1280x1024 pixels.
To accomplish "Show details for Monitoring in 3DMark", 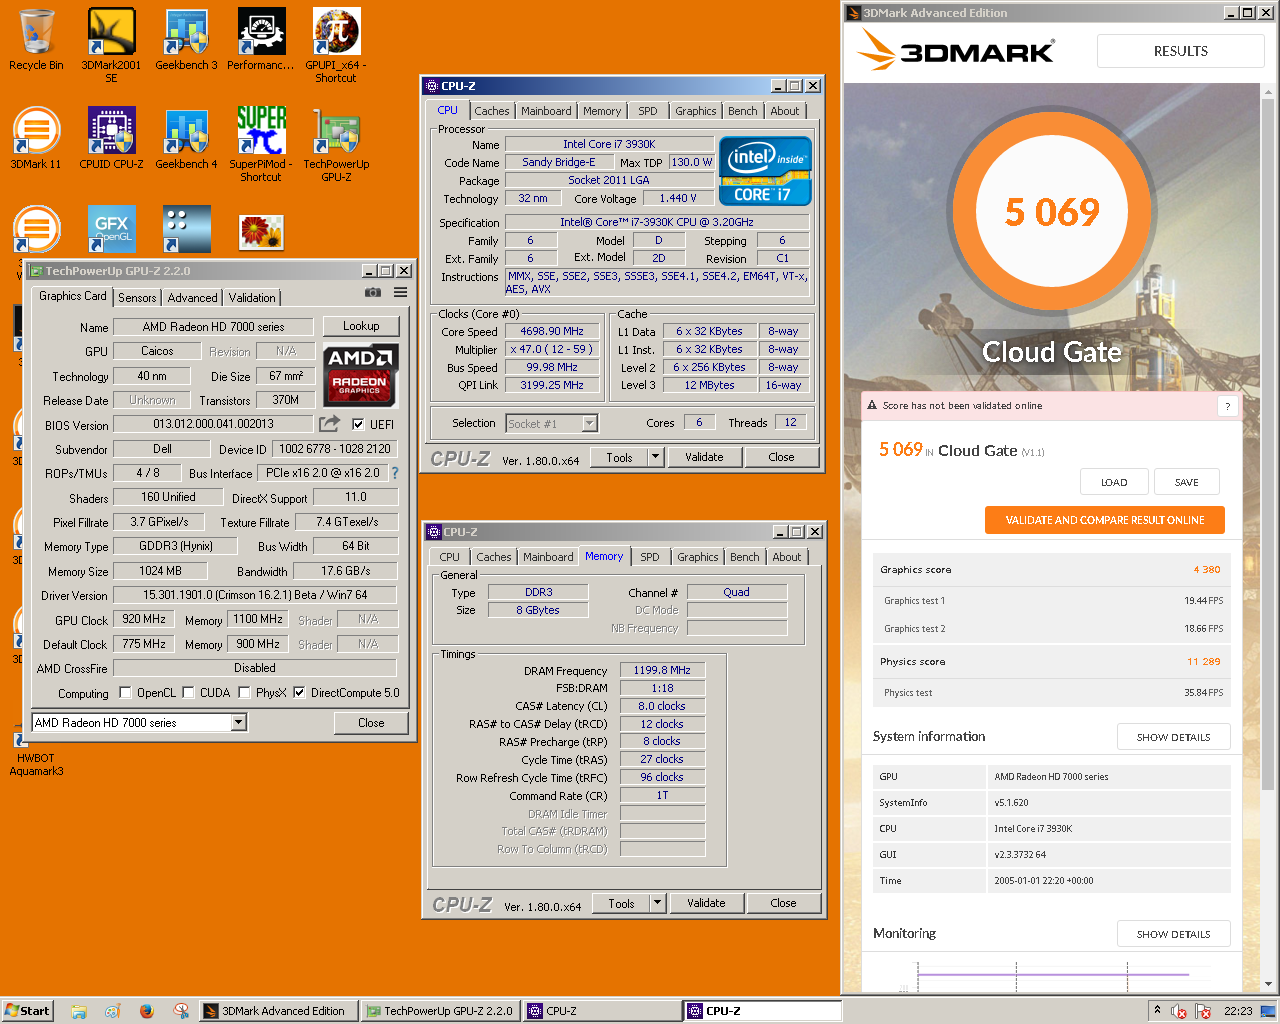I will pyautogui.click(x=1174, y=934).
